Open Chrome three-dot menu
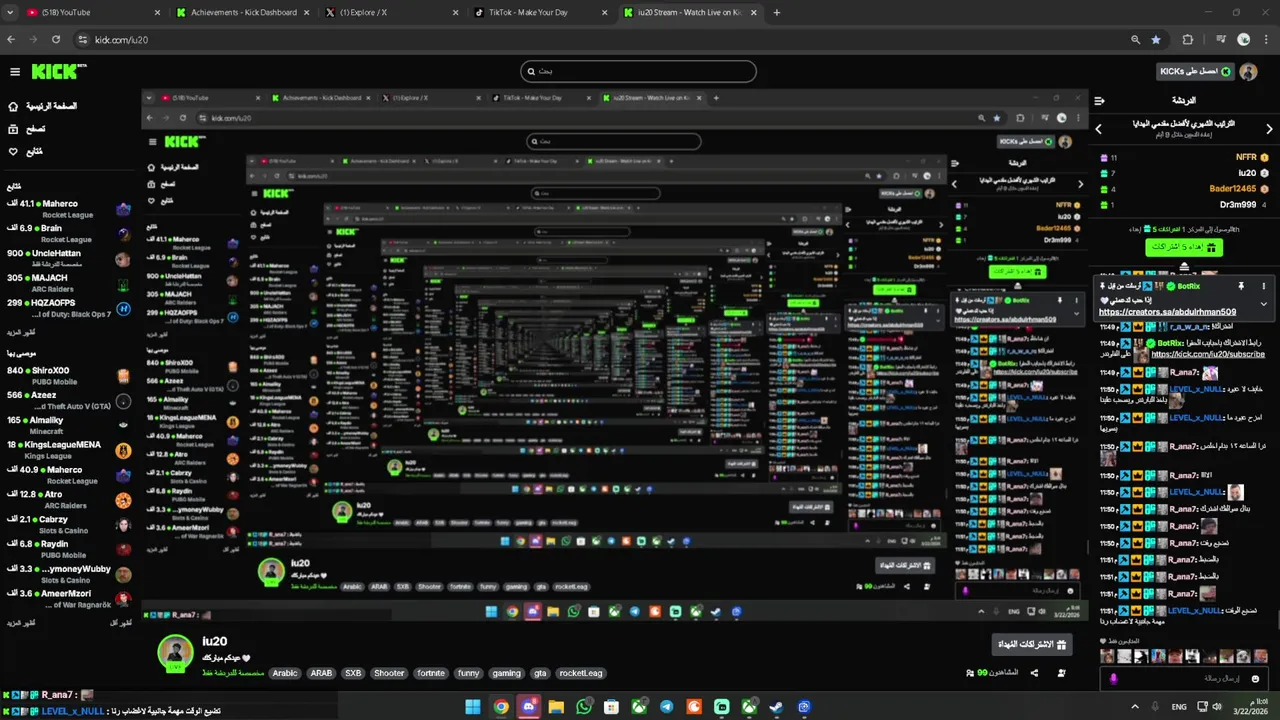Viewport: 1280px width, 720px height. tap(1266, 40)
